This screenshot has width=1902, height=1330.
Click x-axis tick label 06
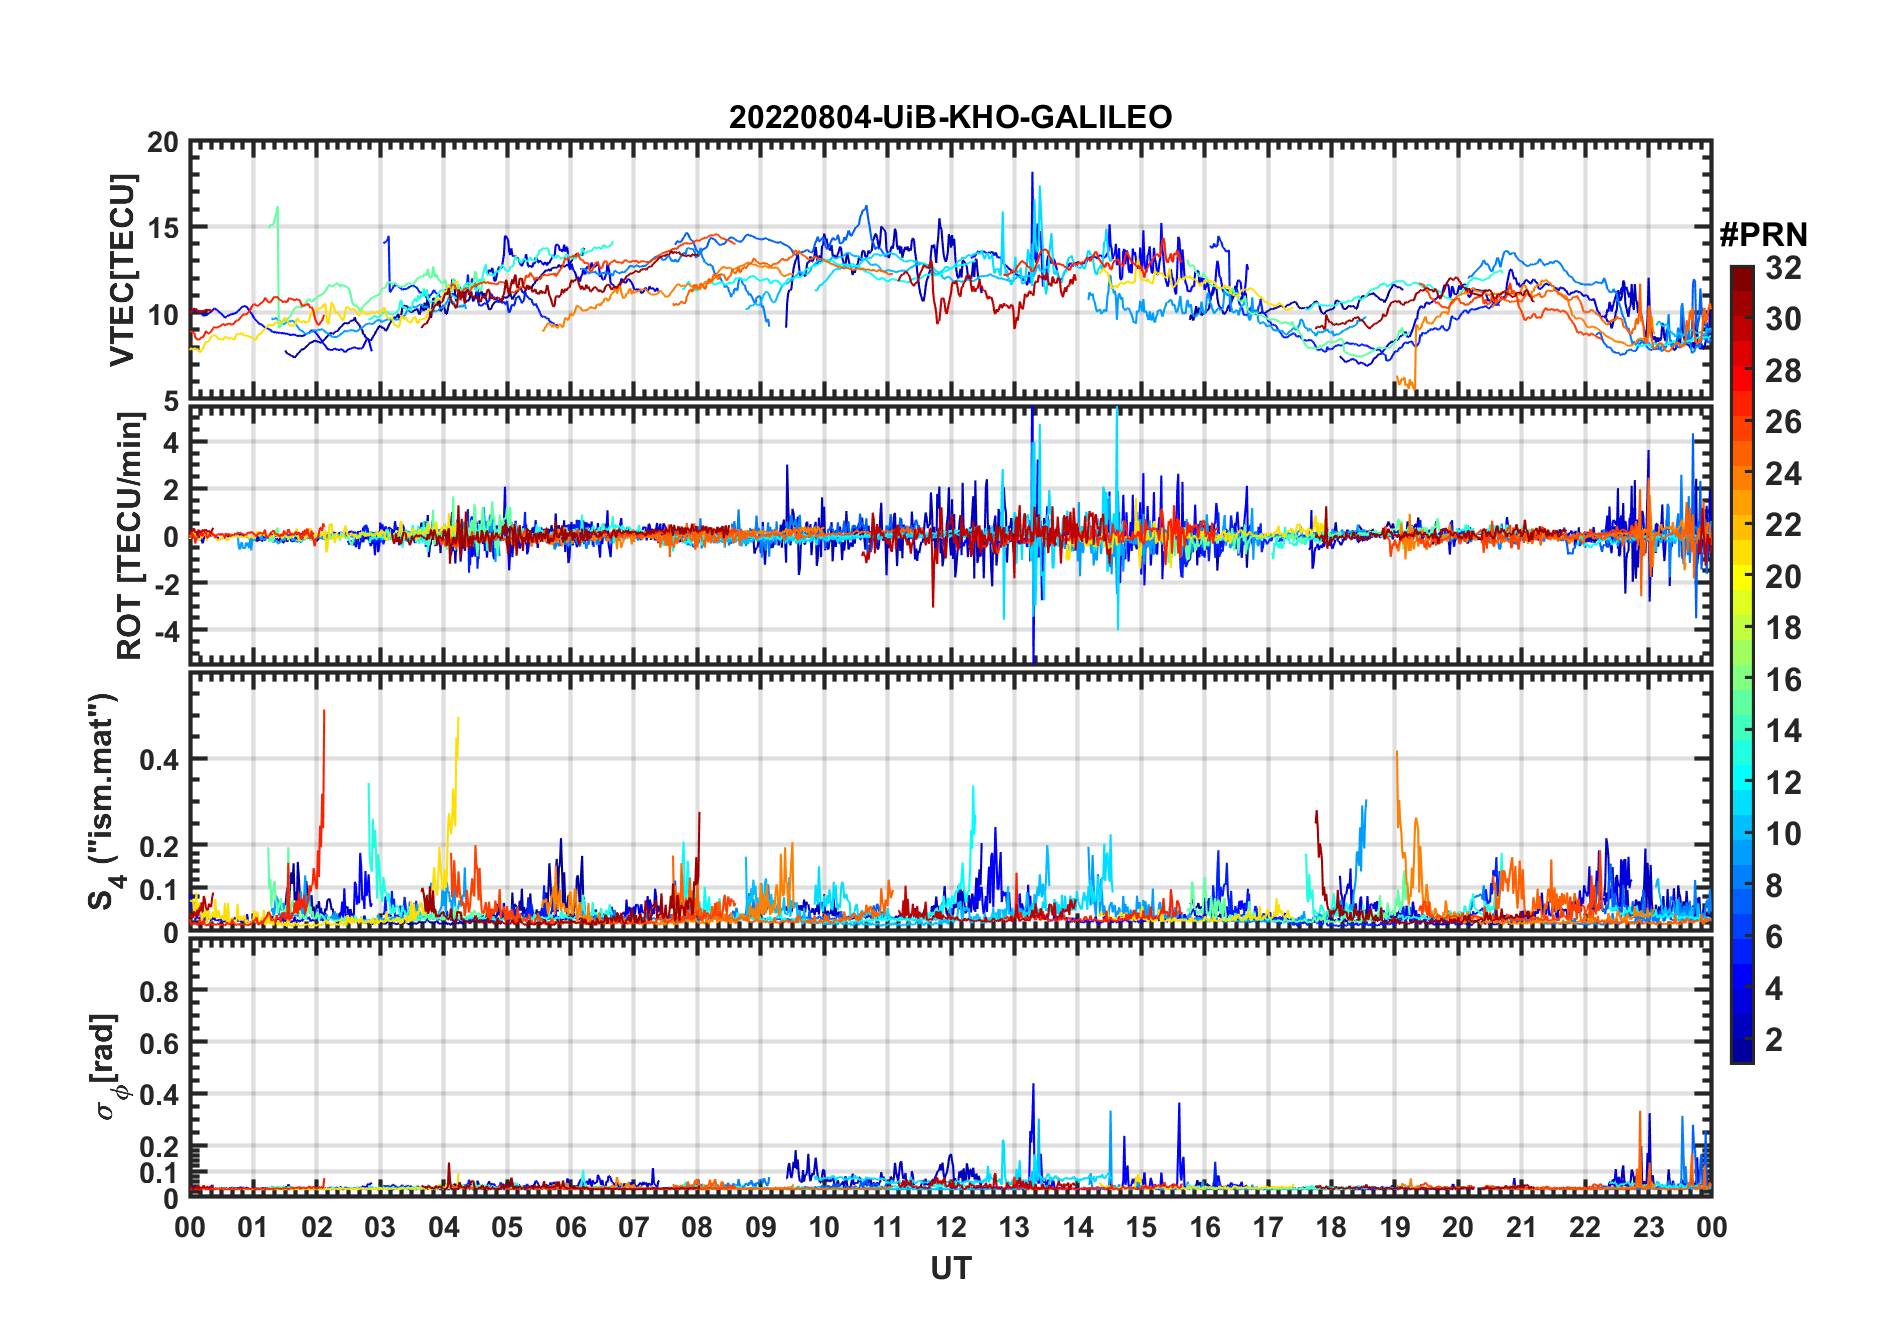571,1227
